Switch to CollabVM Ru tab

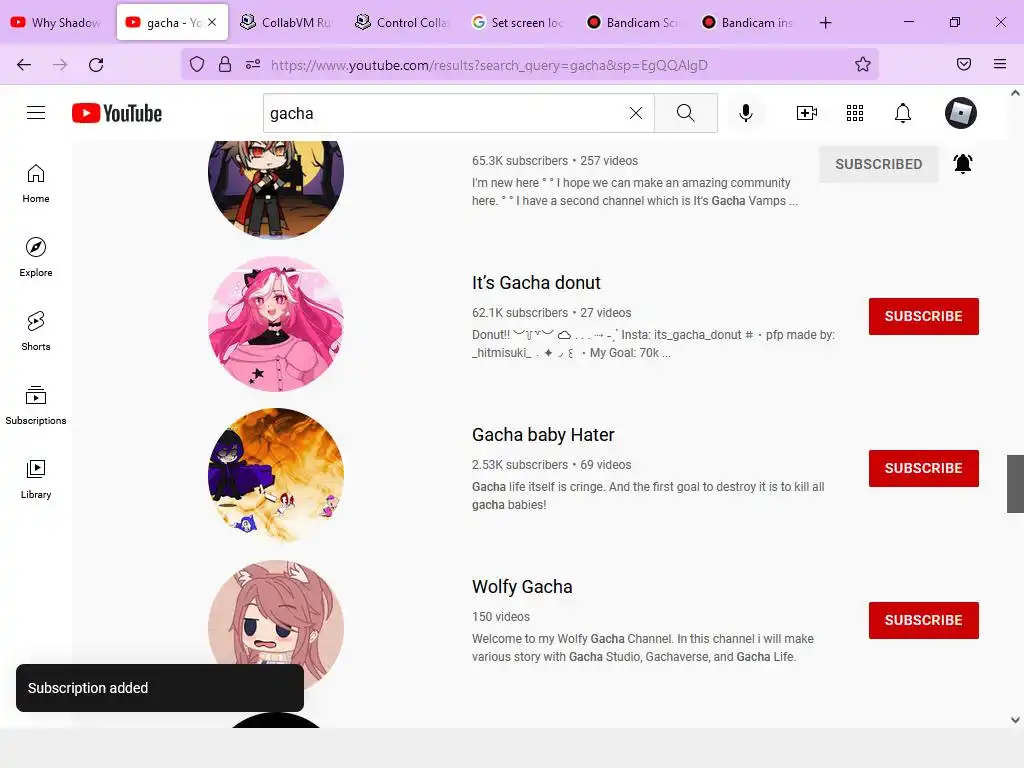(x=286, y=22)
